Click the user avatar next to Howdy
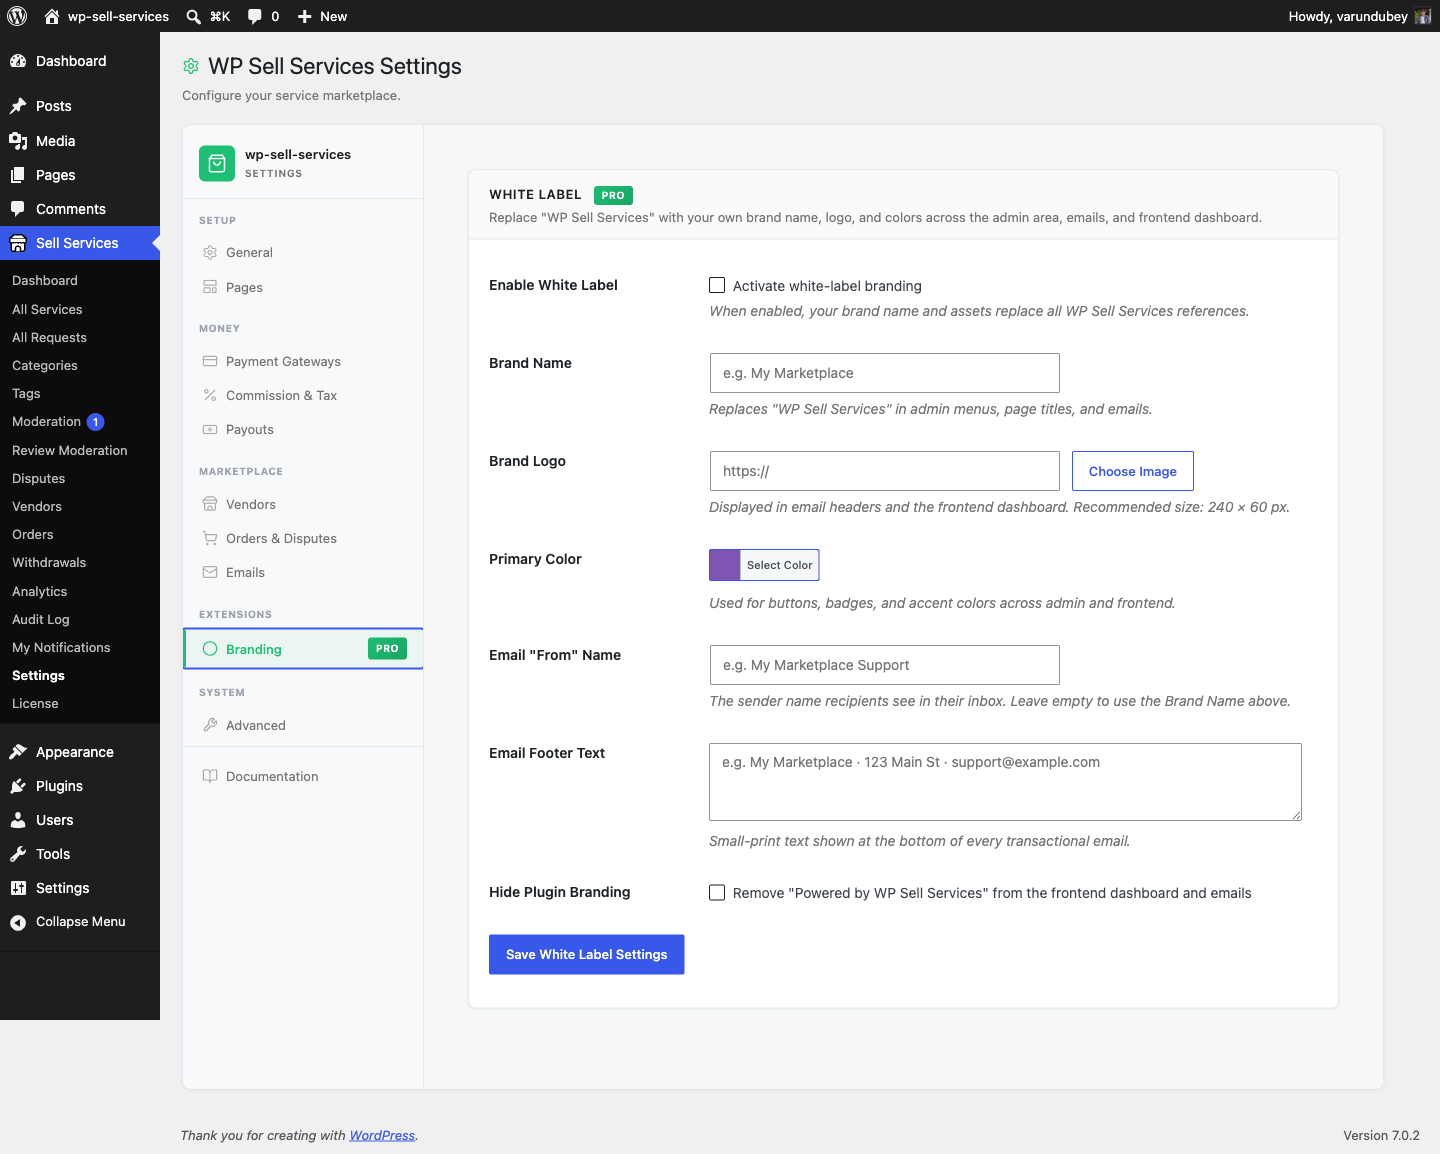Image resolution: width=1440 pixels, height=1154 pixels. pyautogui.click(x=1422, y=16)
